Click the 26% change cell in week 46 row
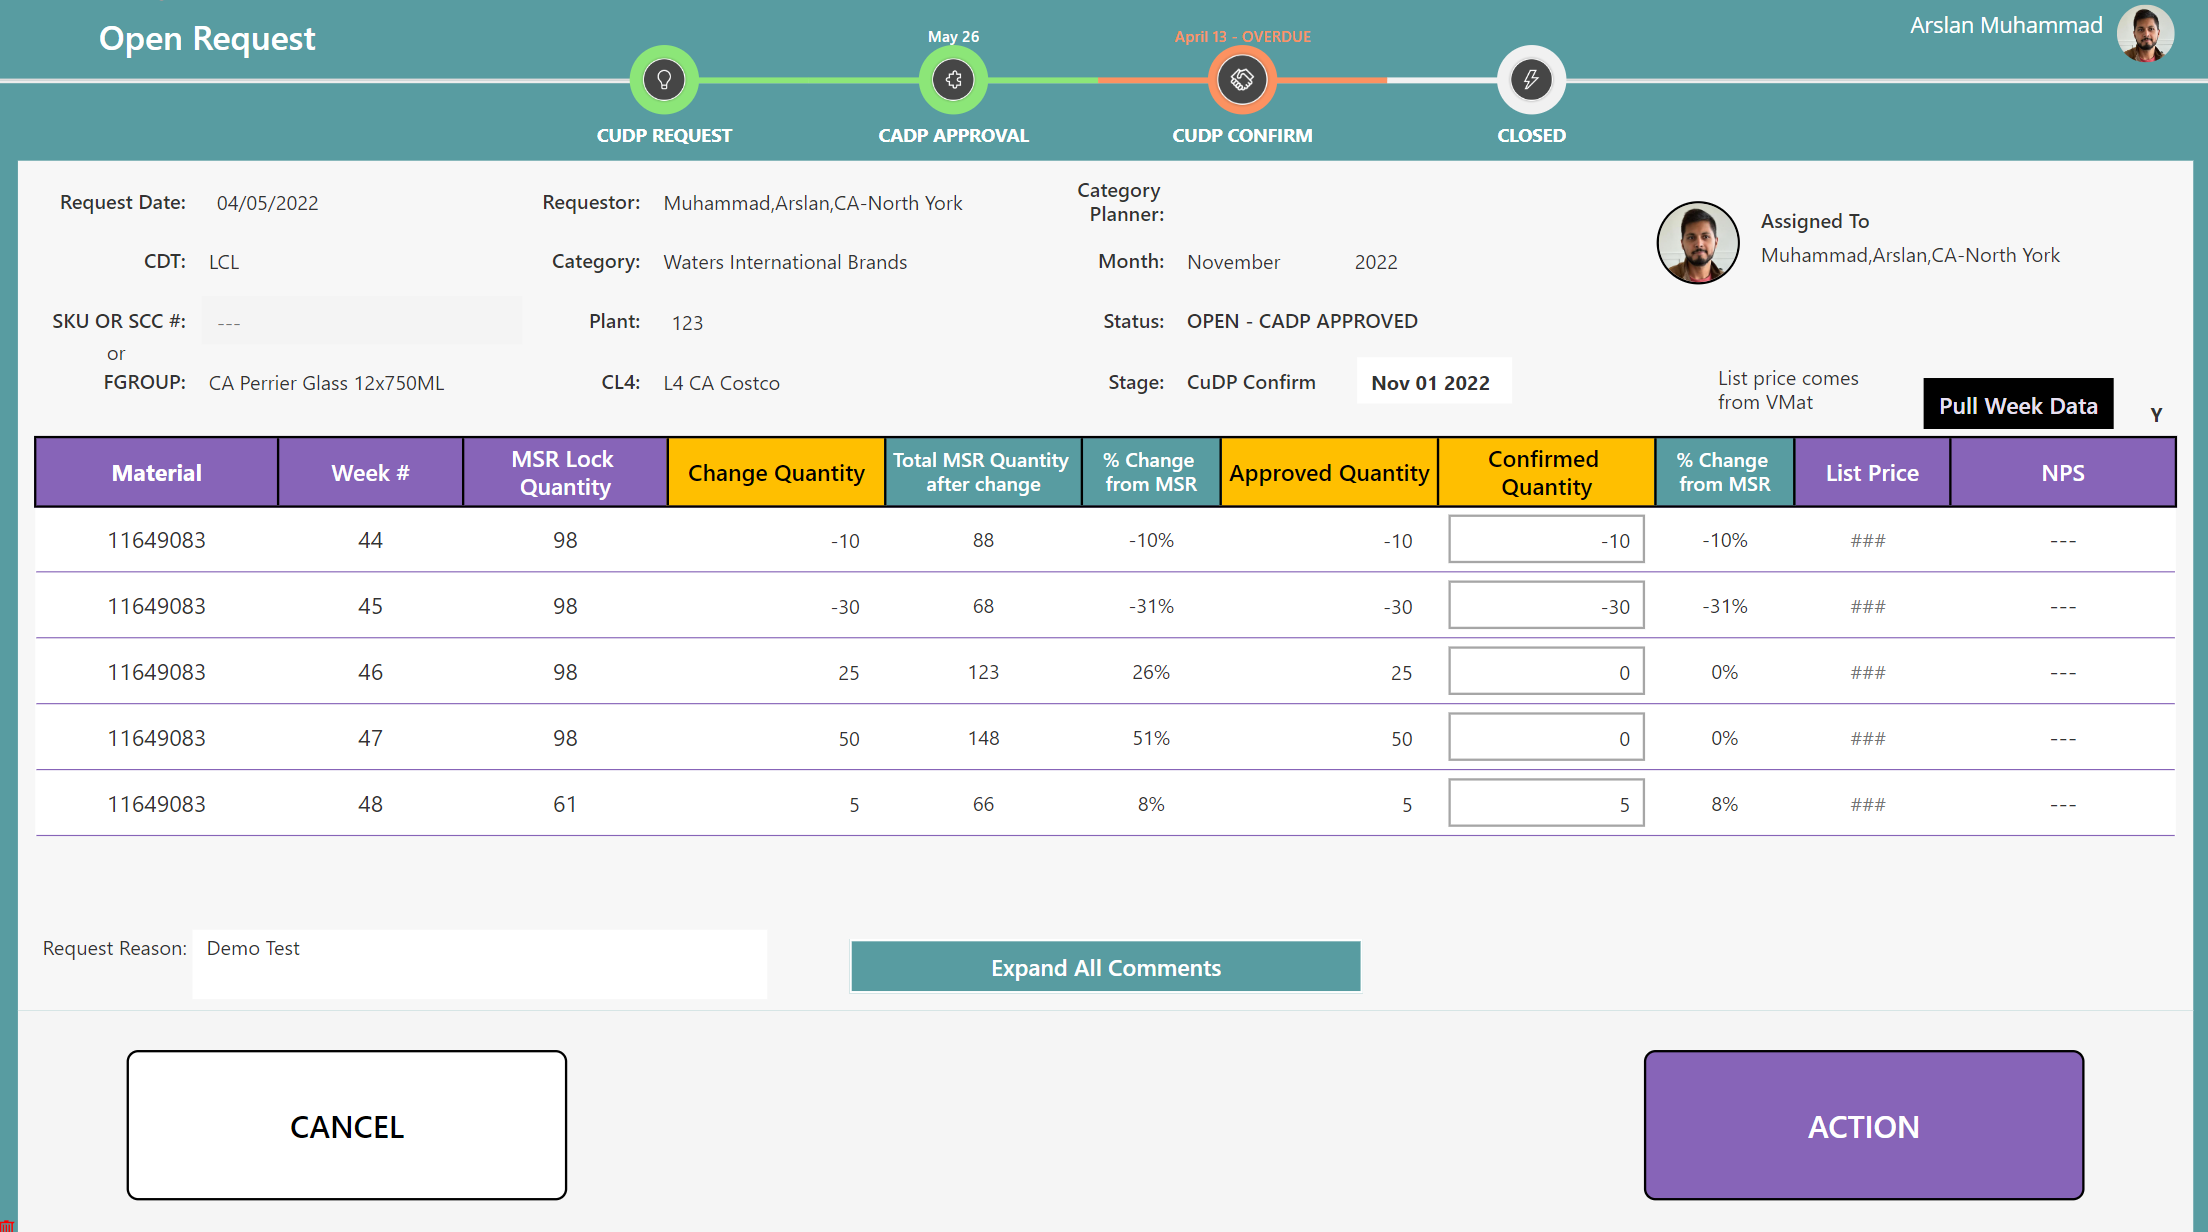The width and height of the screenshot is (2208, 1232). click(1151, 672)
